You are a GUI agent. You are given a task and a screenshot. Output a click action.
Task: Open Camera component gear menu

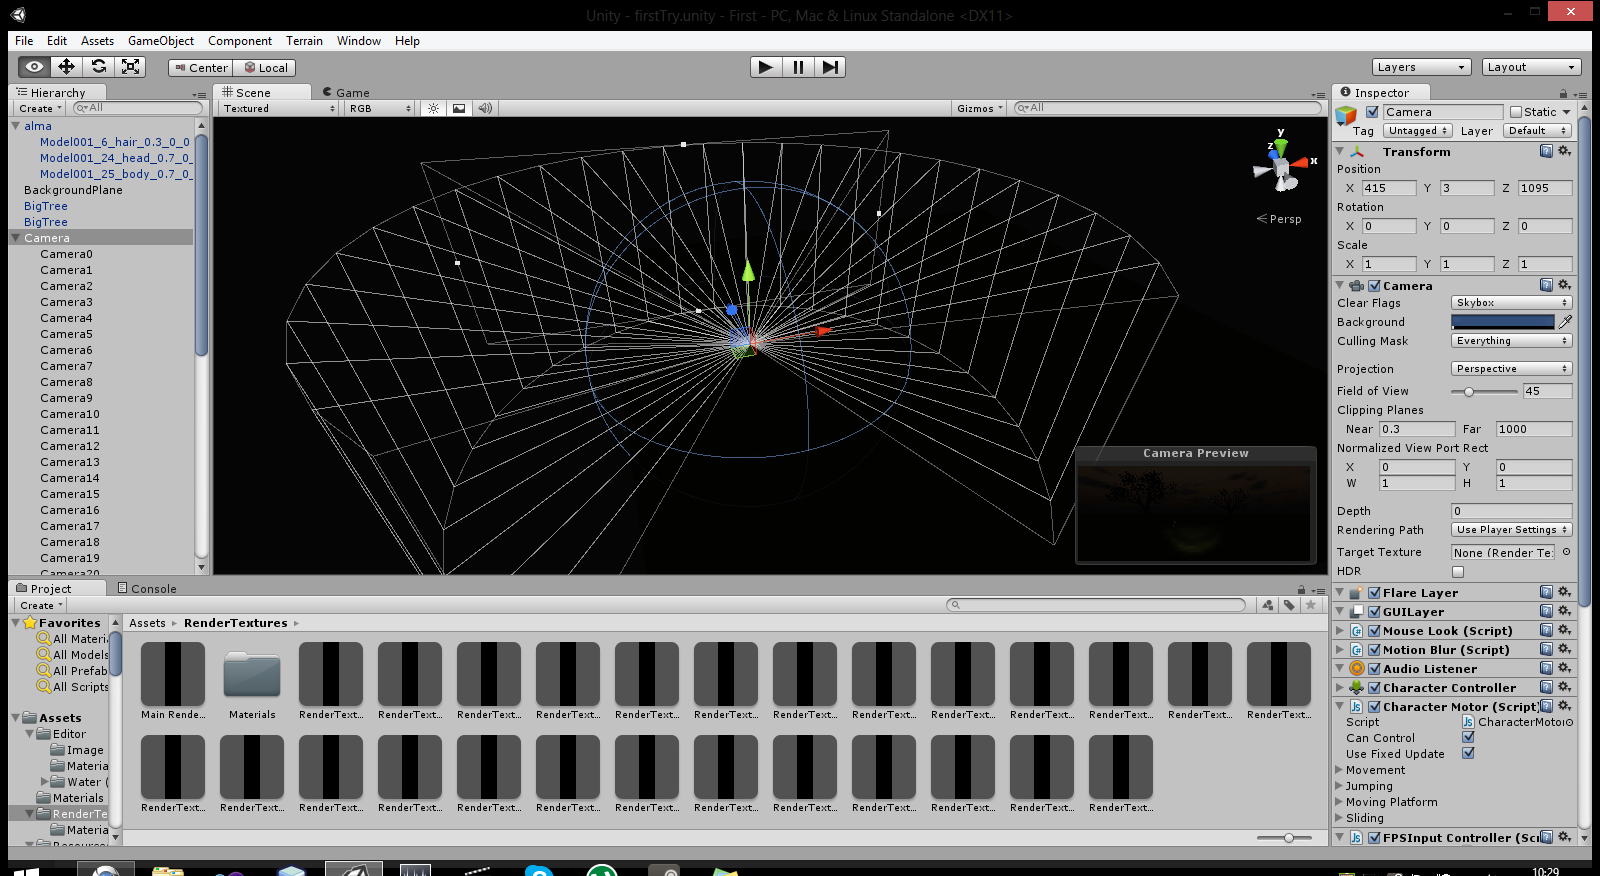[1564, 285]
